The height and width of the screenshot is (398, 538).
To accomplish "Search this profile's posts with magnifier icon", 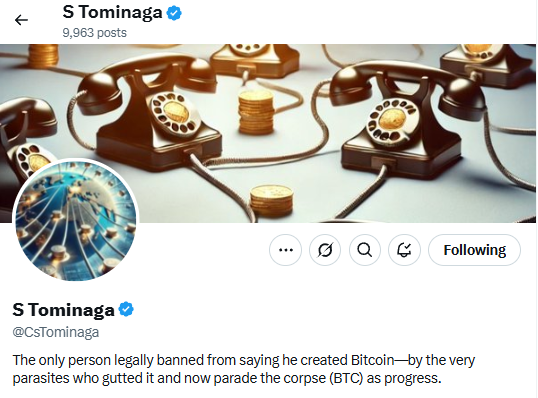I will [365, 250].
